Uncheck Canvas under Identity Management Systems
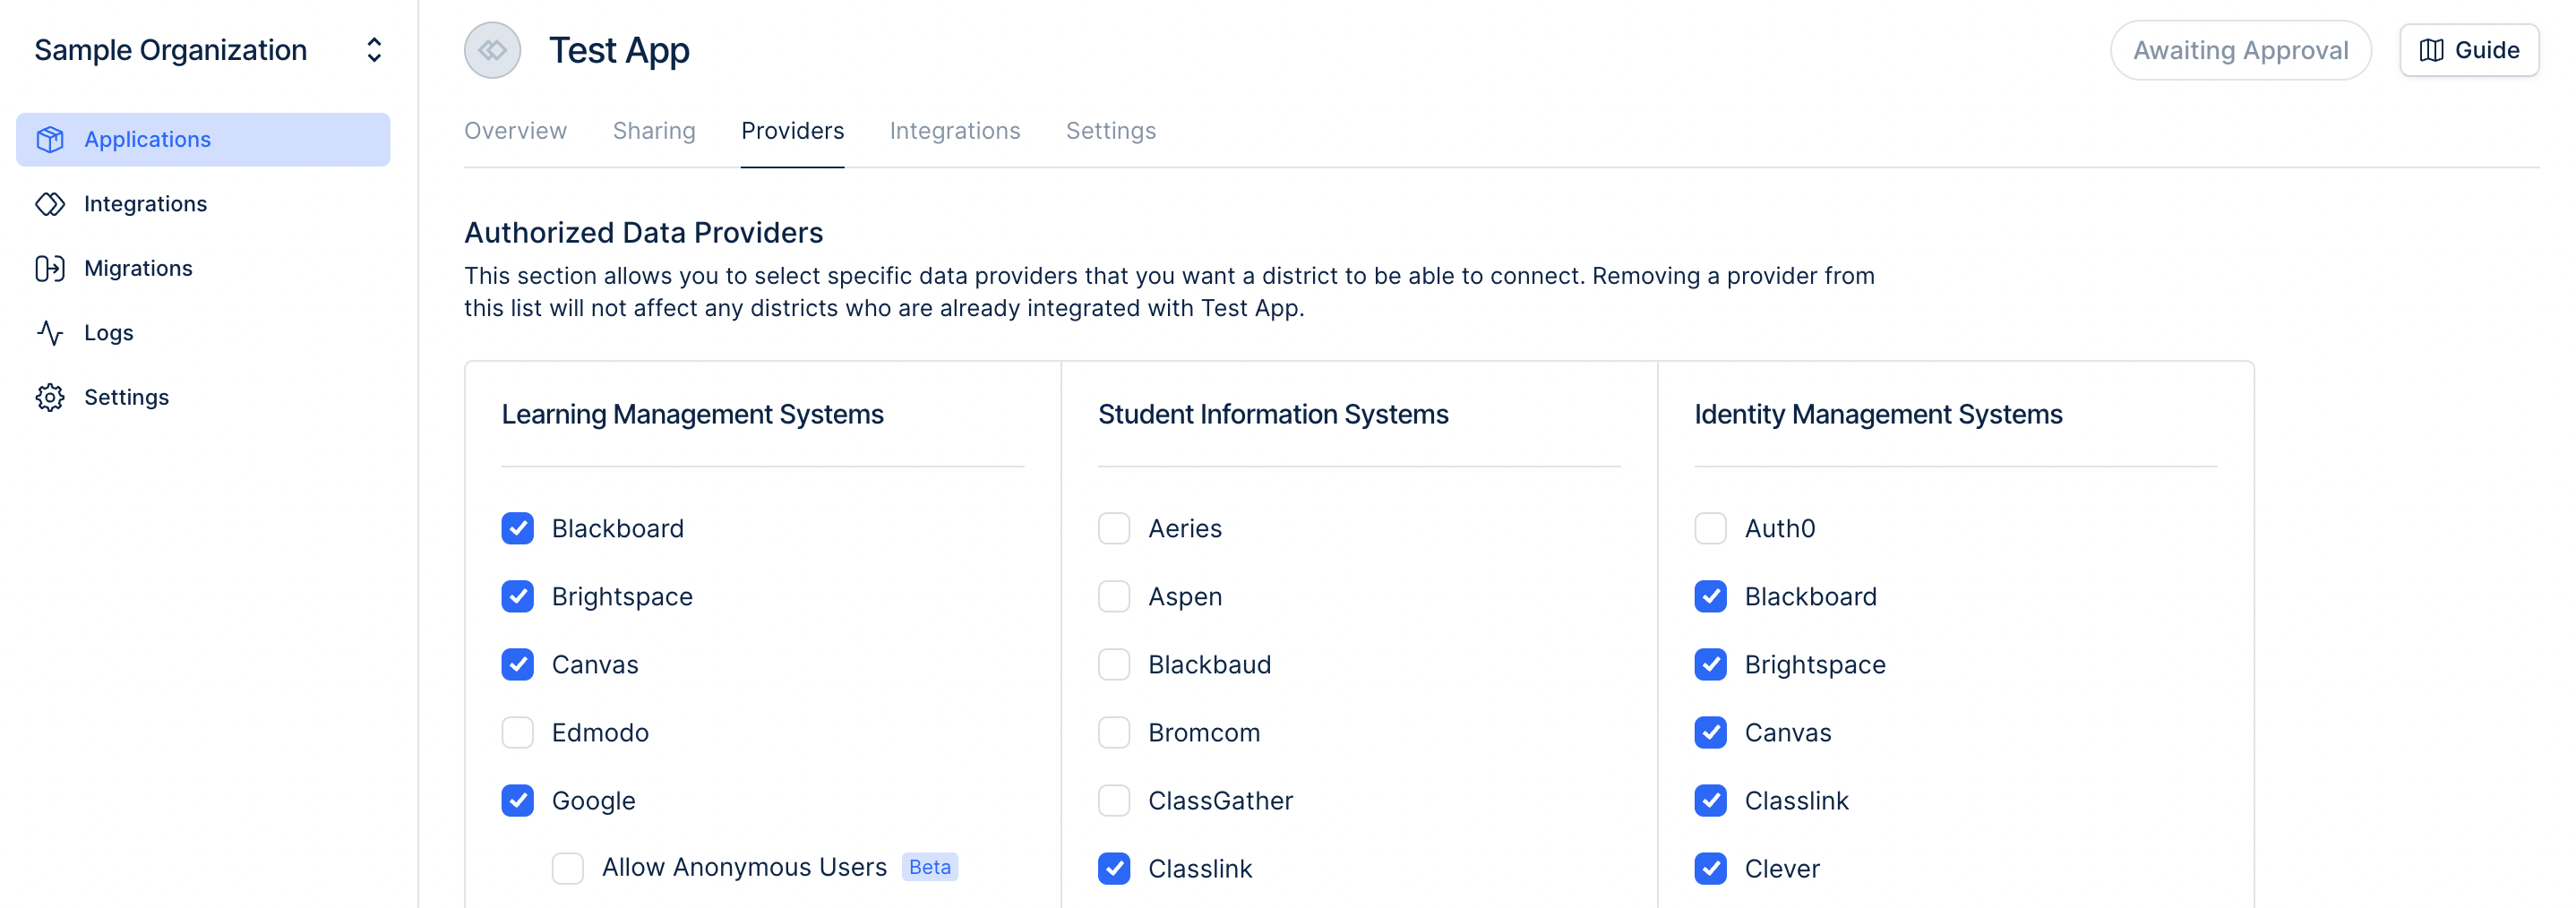 click(1710, 732)
